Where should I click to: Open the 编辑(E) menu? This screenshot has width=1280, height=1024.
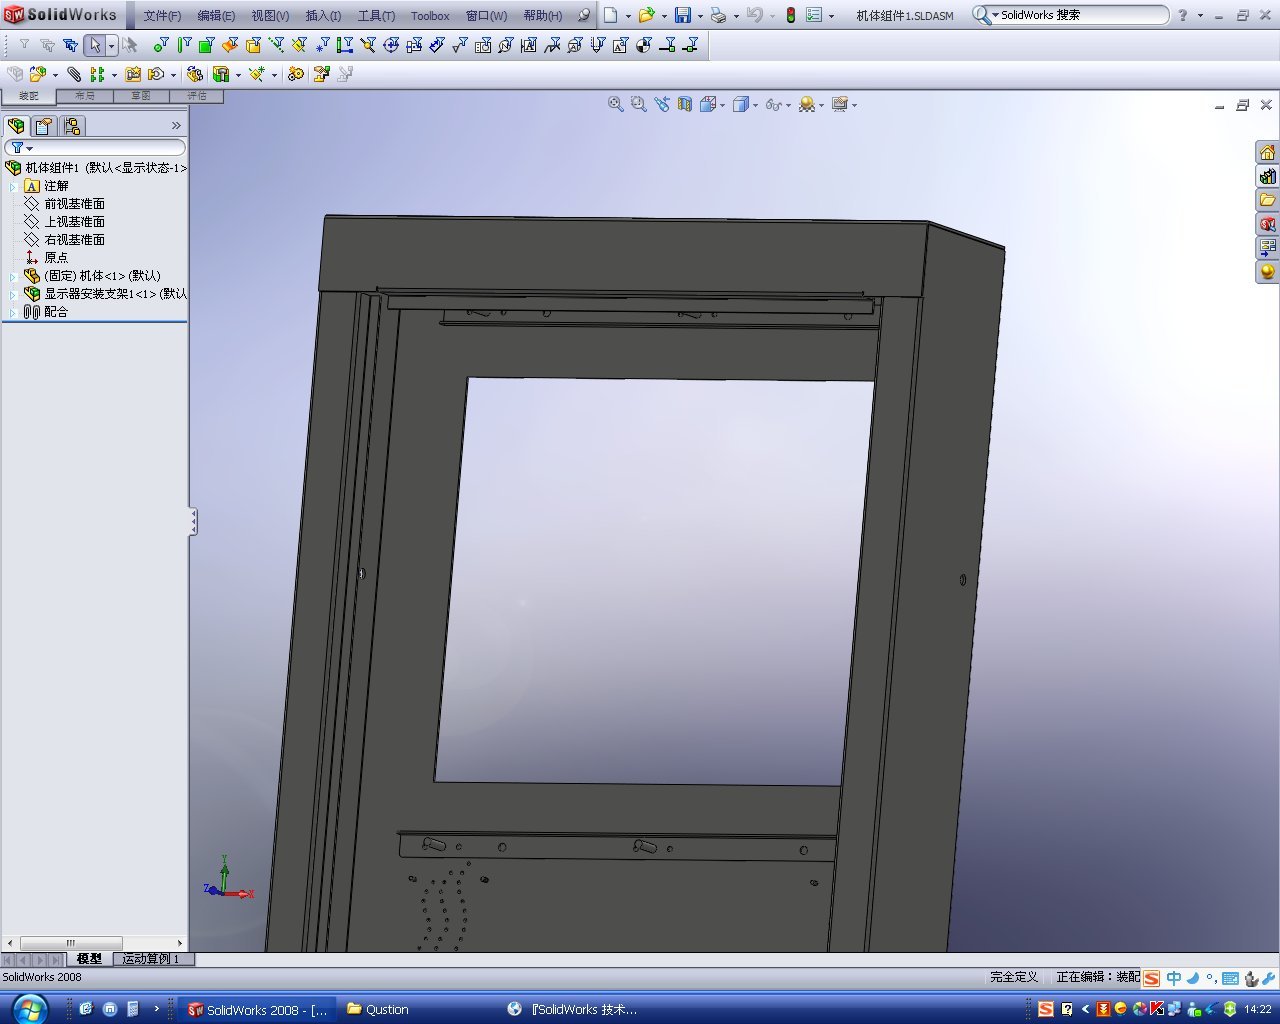(x=216, y=16)
